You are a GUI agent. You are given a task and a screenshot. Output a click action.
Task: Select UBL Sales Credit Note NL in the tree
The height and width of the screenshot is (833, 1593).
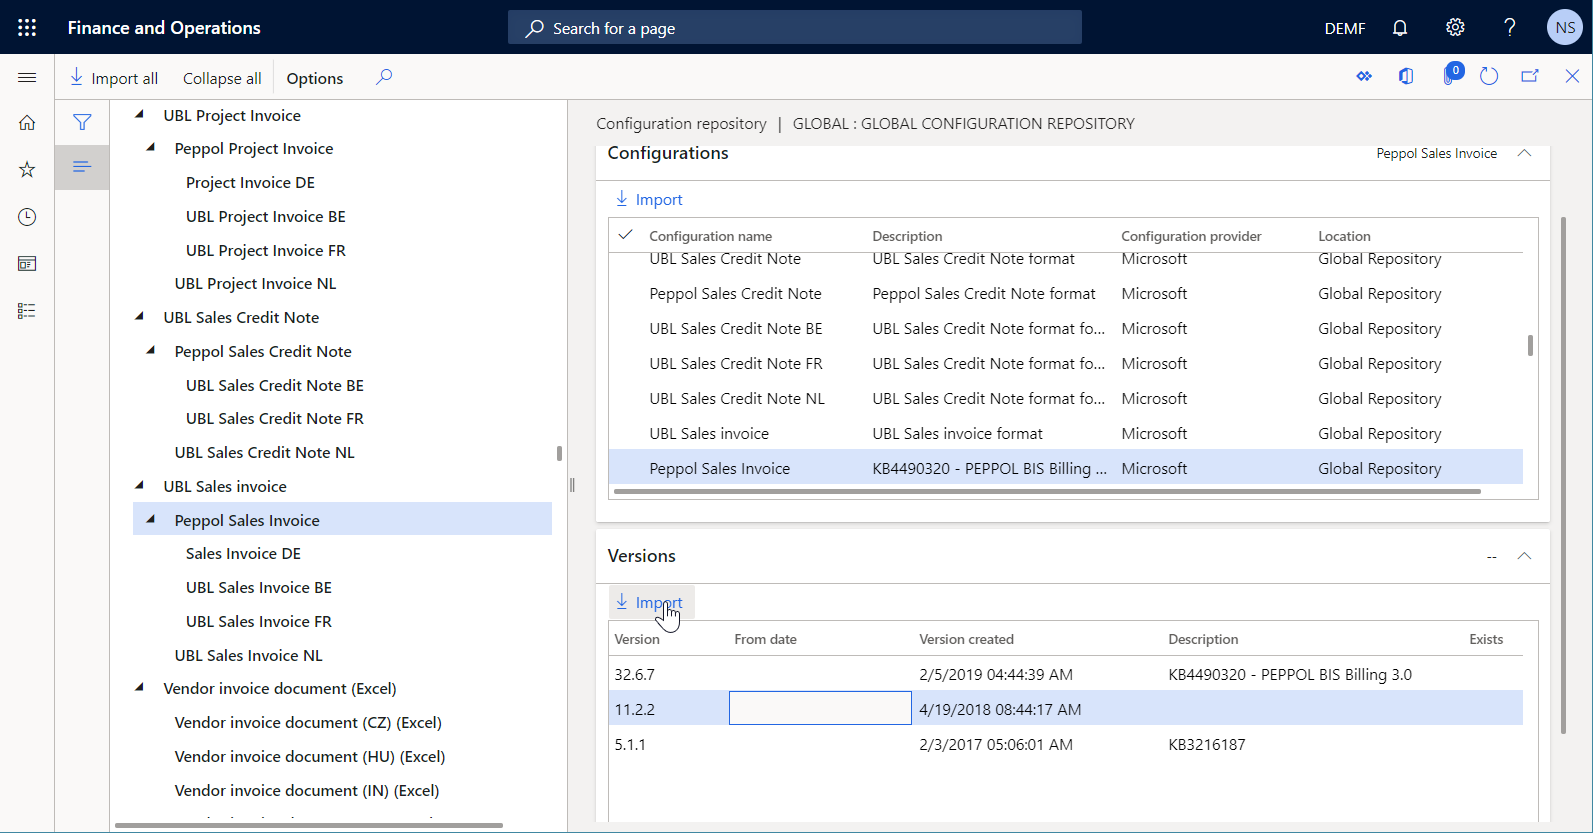[x=264, y=452]
